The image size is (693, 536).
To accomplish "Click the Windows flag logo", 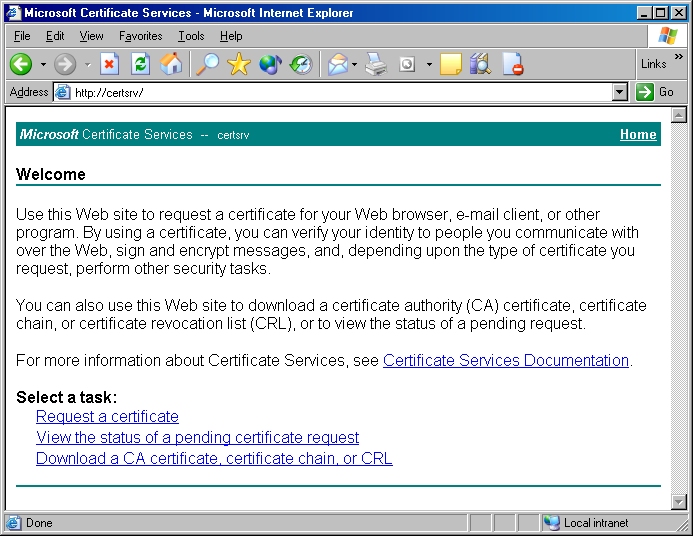I will (667, 36).
